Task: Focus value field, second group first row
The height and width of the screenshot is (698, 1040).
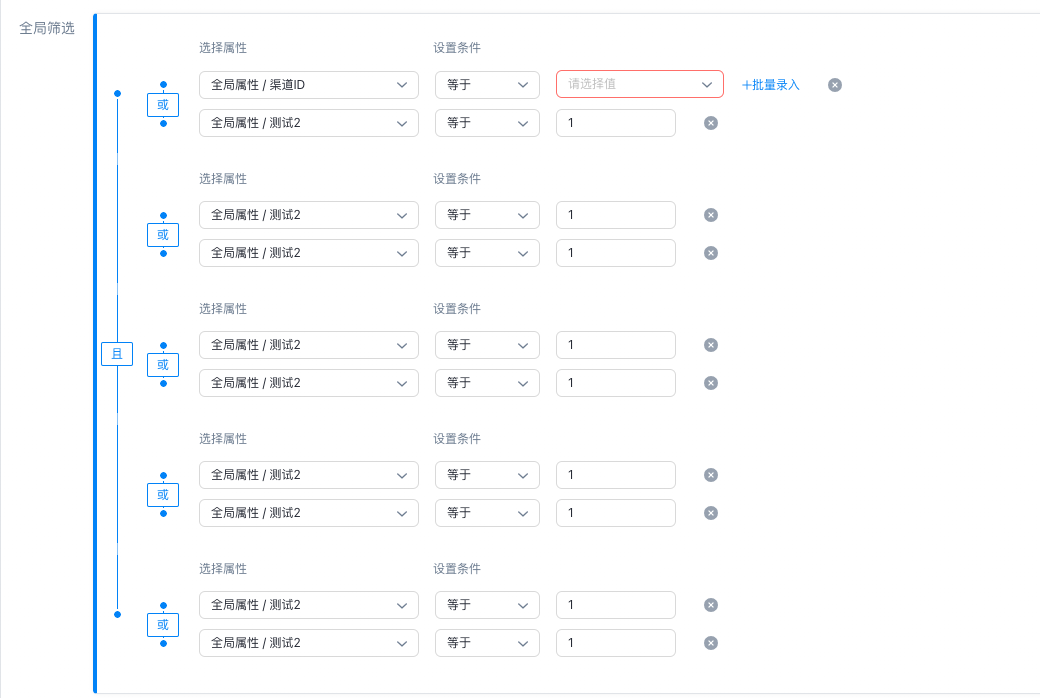Action: (x=616, y=215)
